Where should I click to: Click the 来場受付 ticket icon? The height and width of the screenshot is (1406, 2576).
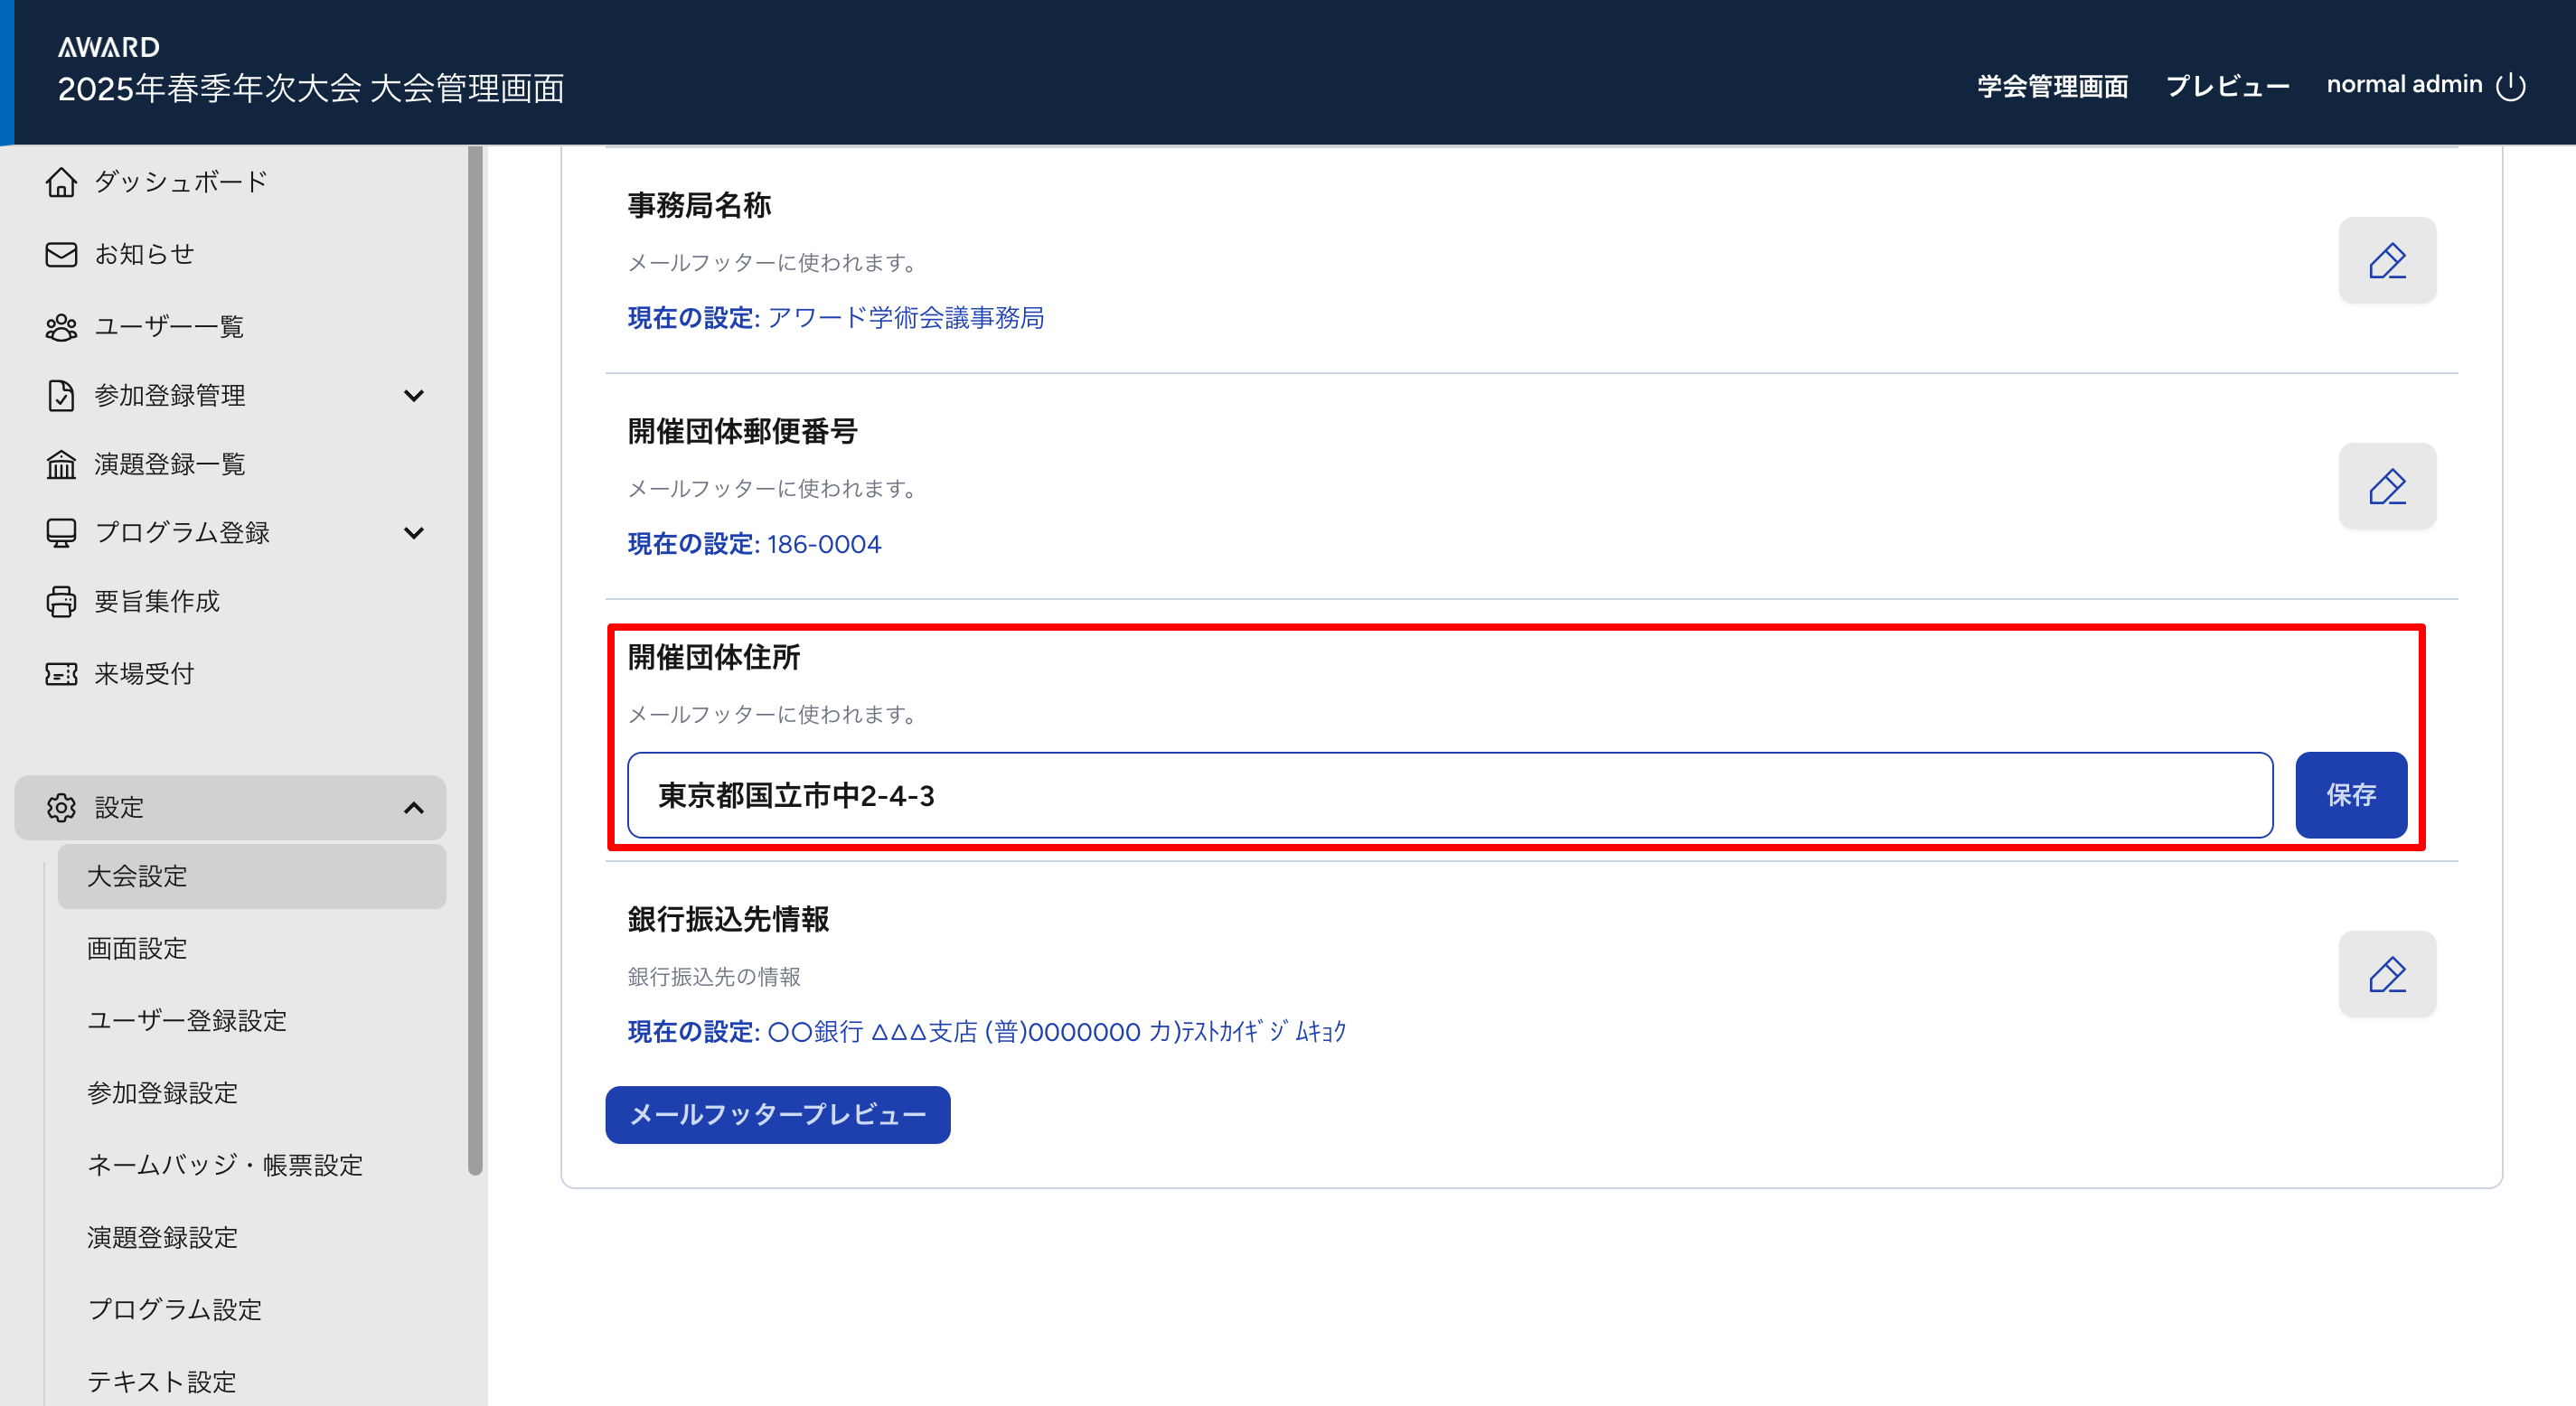(61, 674)
